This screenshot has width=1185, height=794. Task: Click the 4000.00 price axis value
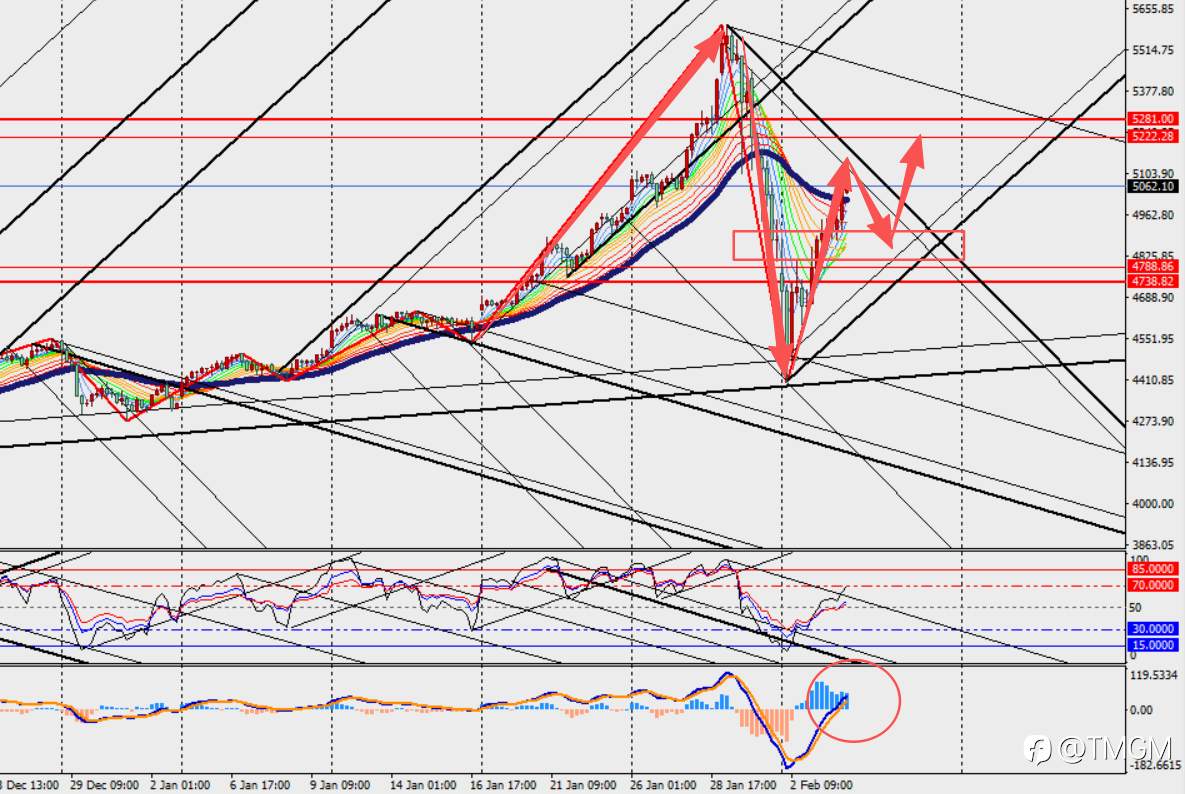point(1153,504)
